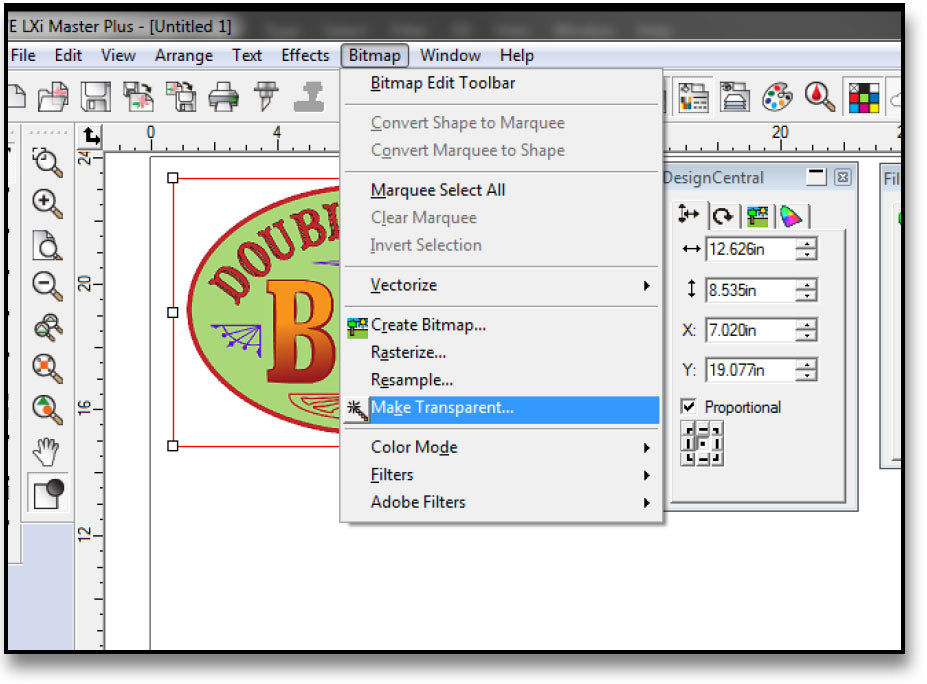Open the Arrange menu
The width and height of the screenshot is (927, 684).
pos(184,56)
